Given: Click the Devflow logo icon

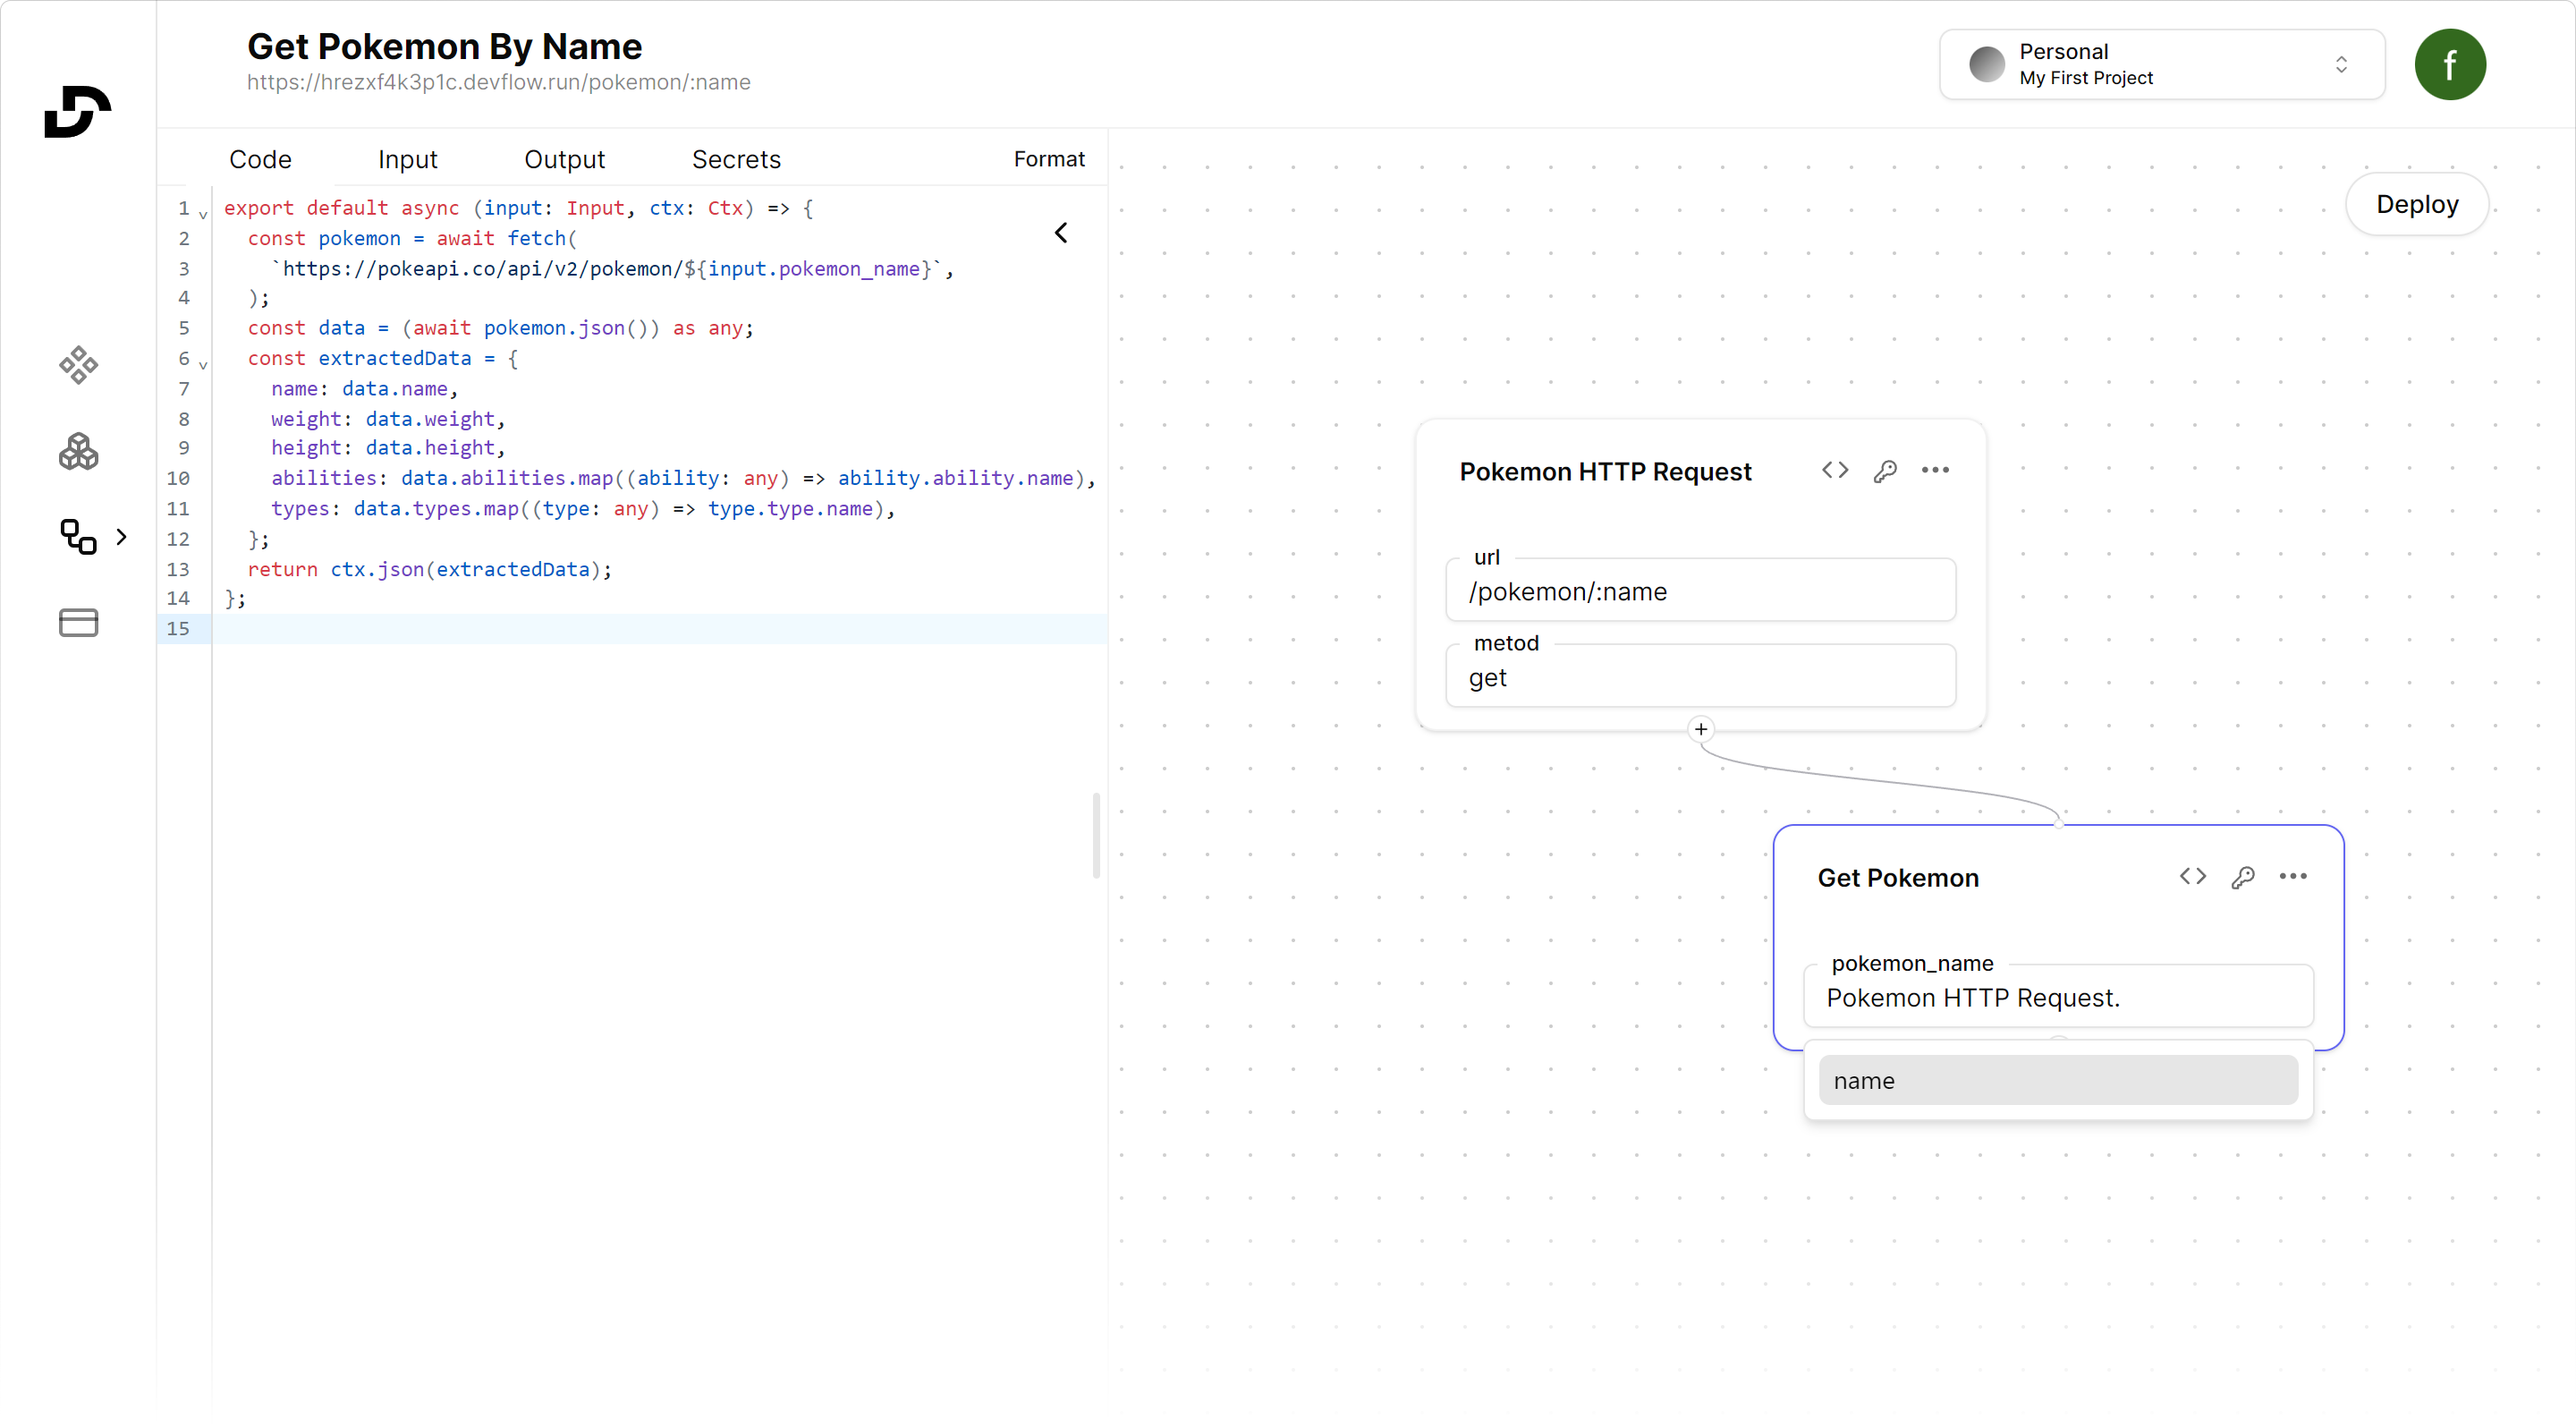Looking at the screenshot, I should (x=78, y=111).
